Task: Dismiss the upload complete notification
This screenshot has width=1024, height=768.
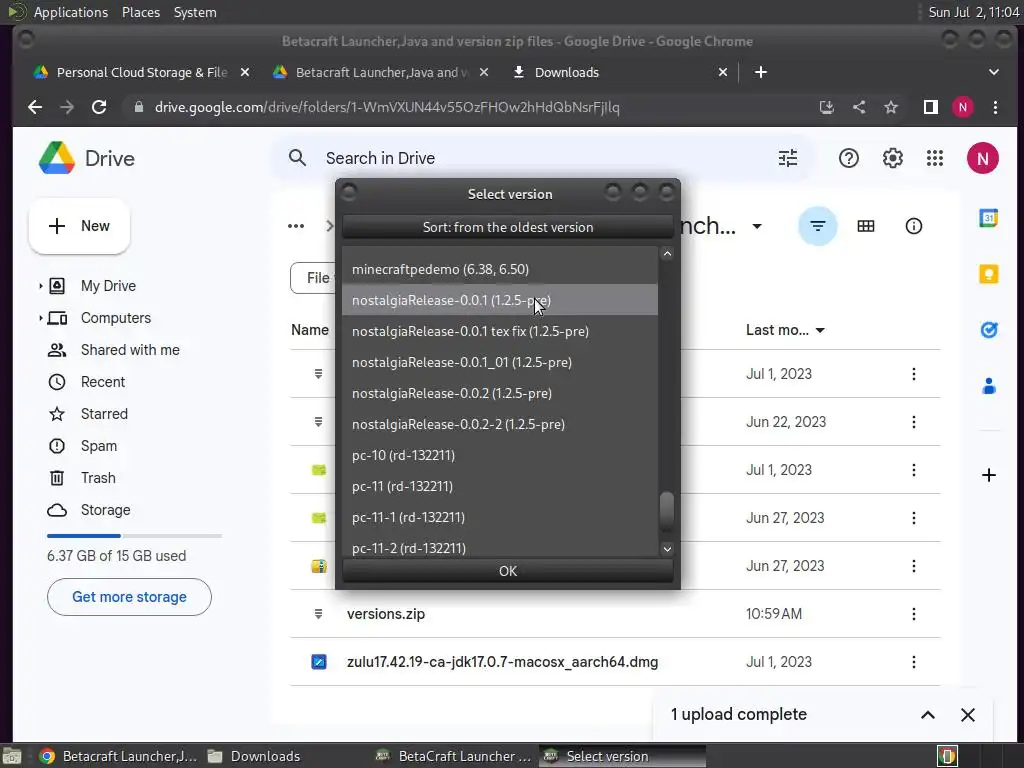Action: point(968,715)
